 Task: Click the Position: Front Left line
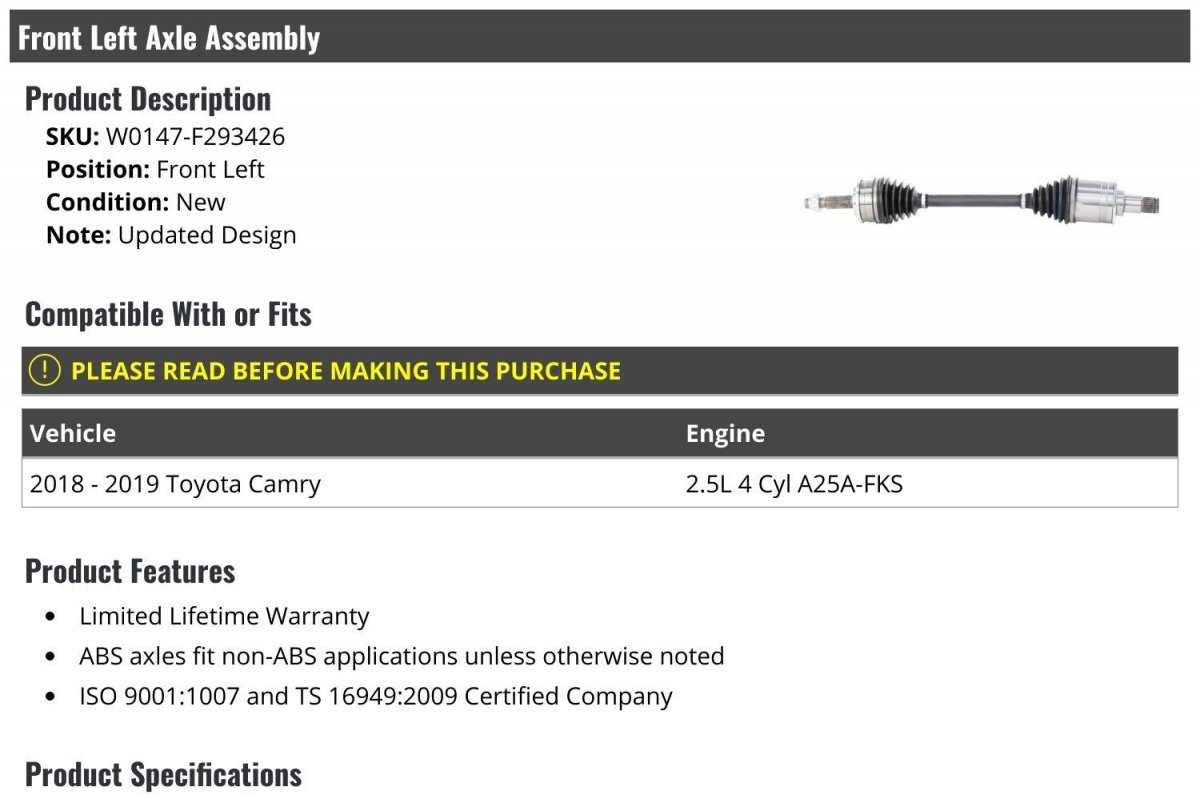(x=155, y=169)
